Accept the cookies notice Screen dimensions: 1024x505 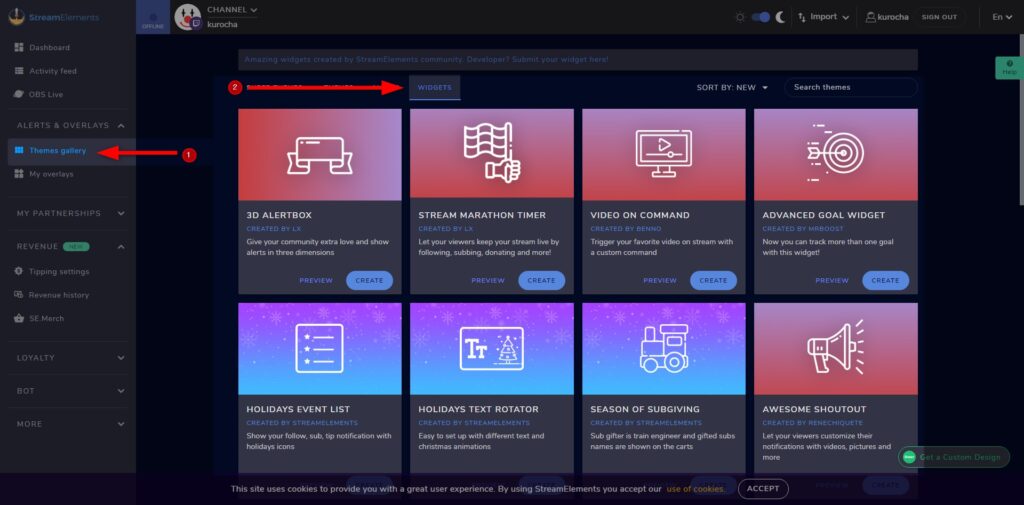(x=763, y=489)
